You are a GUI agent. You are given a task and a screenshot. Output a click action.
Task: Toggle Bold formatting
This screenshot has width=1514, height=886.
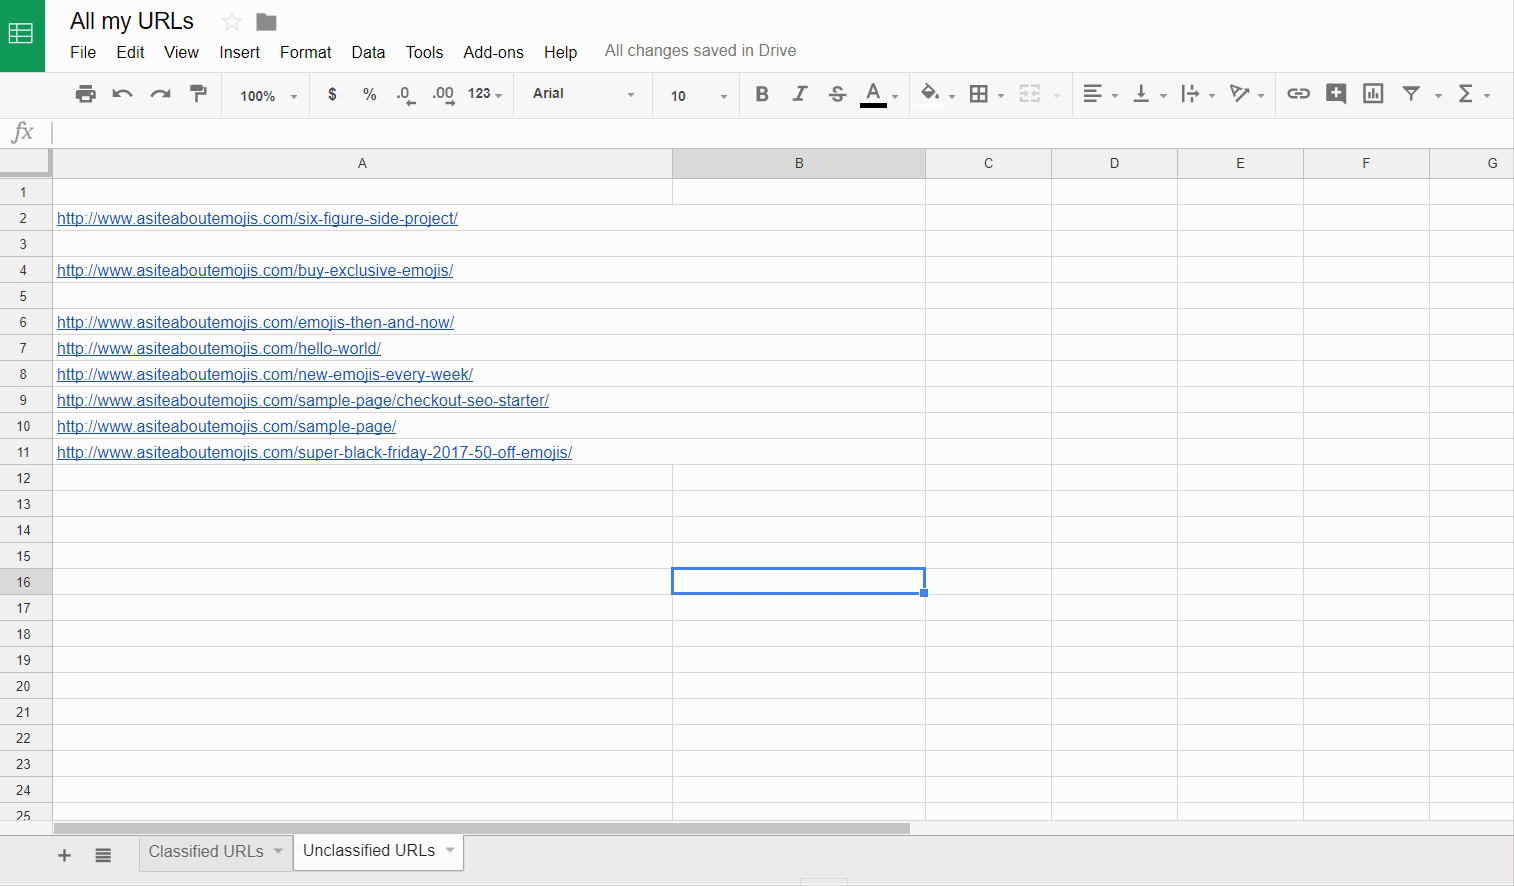click(762, 94)
